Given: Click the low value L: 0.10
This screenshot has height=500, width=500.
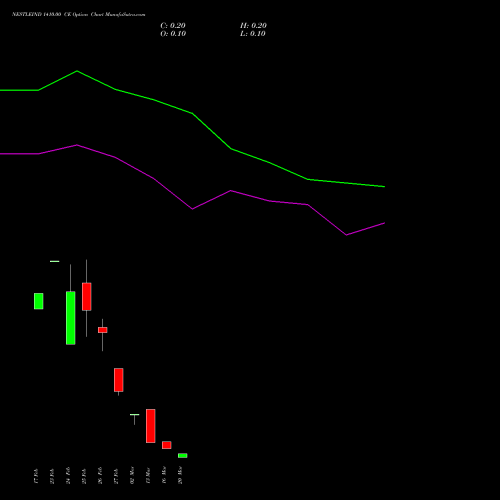Looking at the screenshot, I should tap(253, 34).
